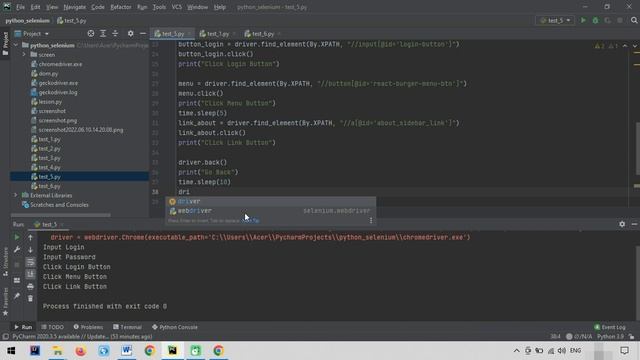Expand External Libraries node
The image size is (640, 360).
point(16,196)
